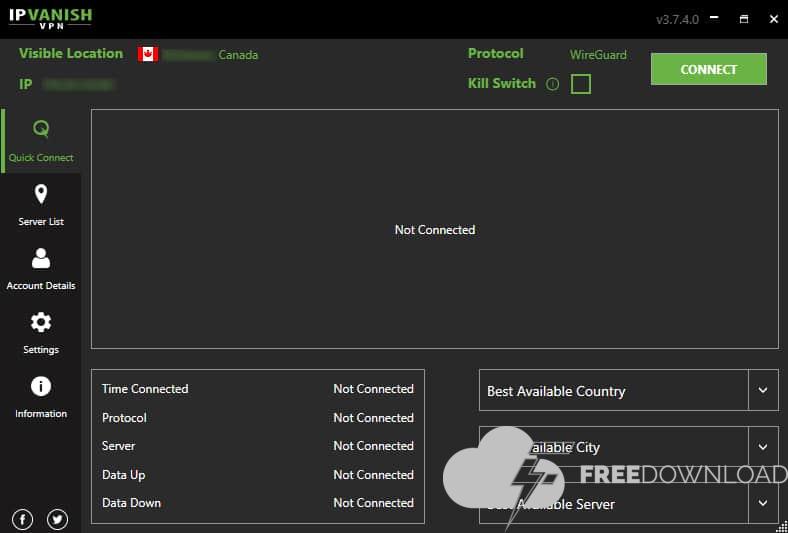This screenshot has height=533, width=788.
Task: Select the Best Available Country field
Action: [x=612, y=391]
